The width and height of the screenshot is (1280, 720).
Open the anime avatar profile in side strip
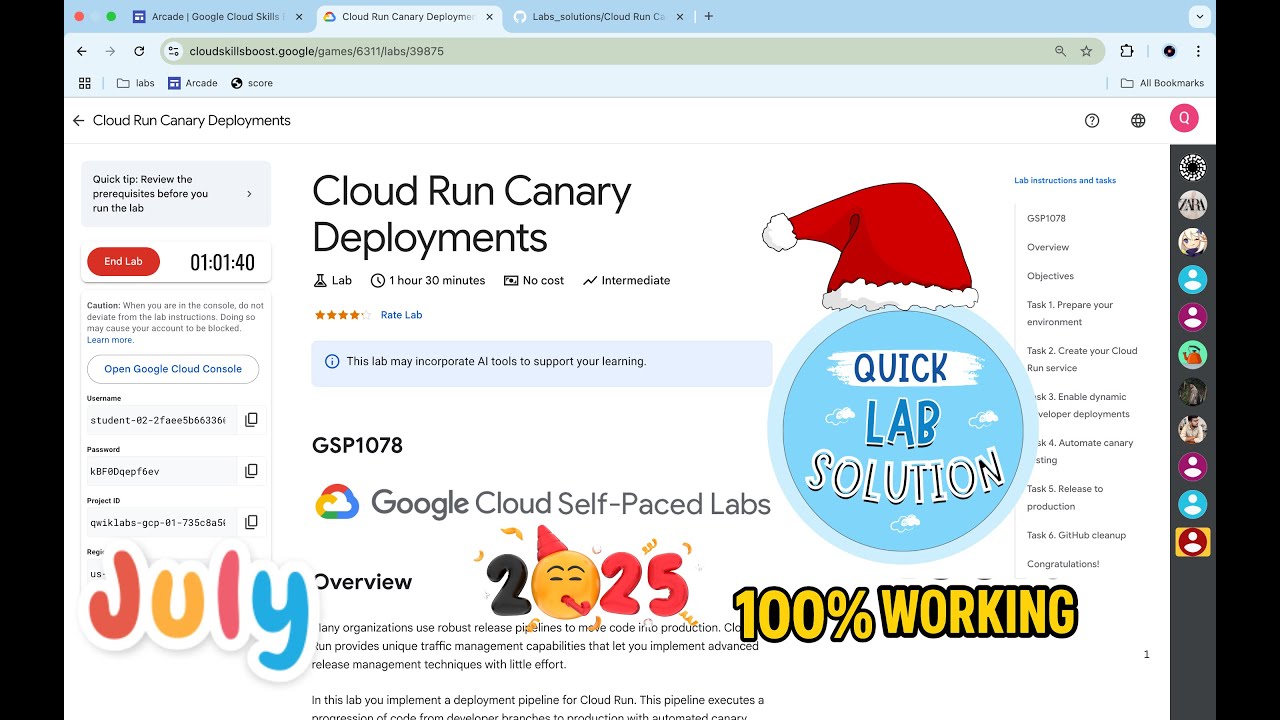click(x=1192, y=242)
